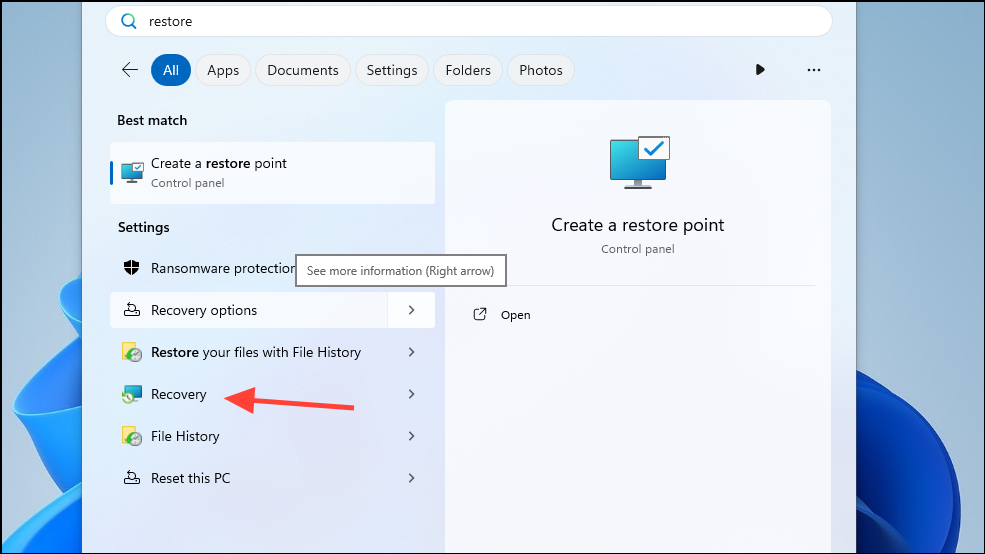This screenshot has height=554, width=985.
Task: Open the three-dot more options menu
Action: 814,70
